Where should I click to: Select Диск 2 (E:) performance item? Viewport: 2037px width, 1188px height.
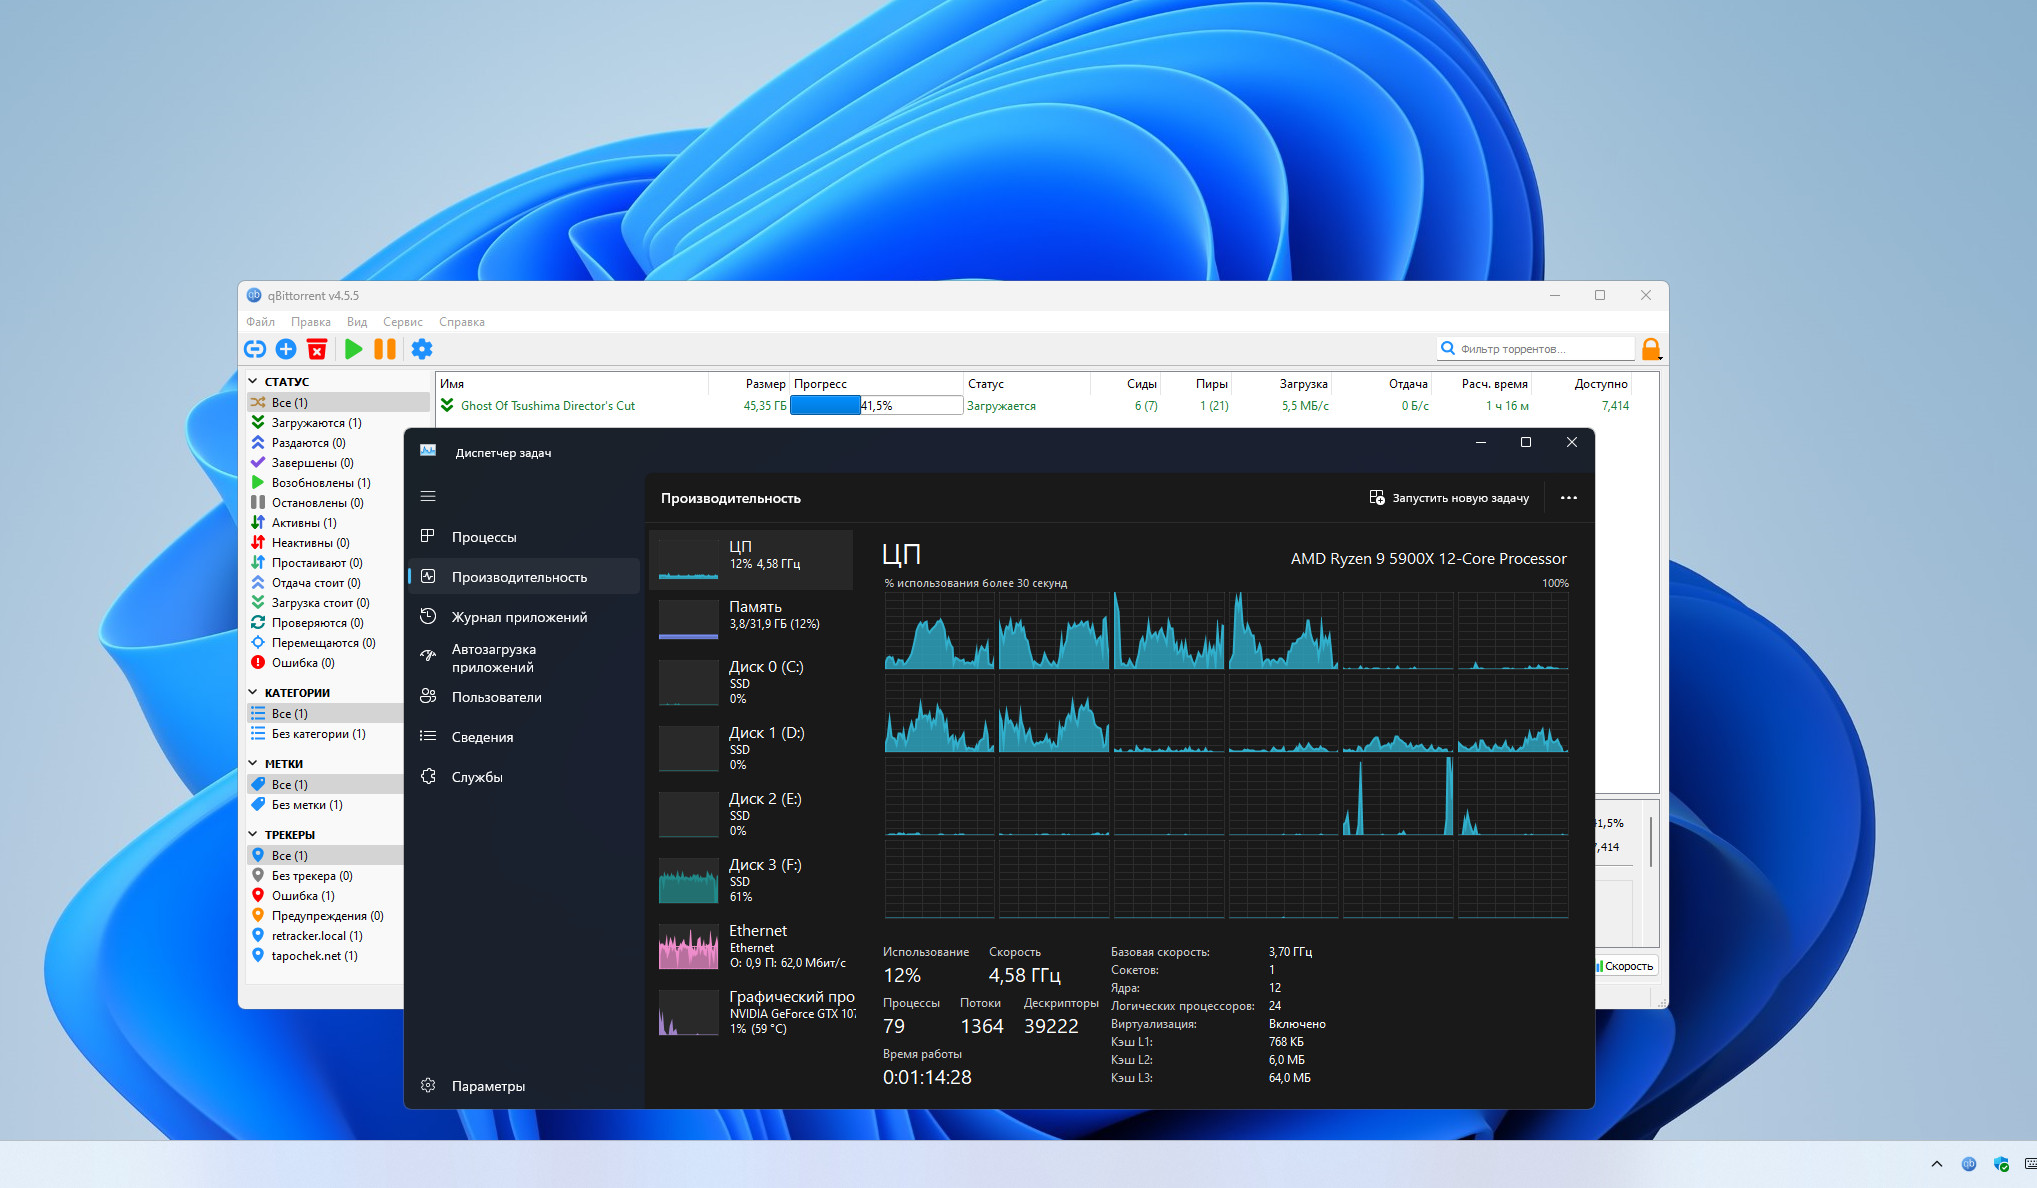[x=751, y=814]
